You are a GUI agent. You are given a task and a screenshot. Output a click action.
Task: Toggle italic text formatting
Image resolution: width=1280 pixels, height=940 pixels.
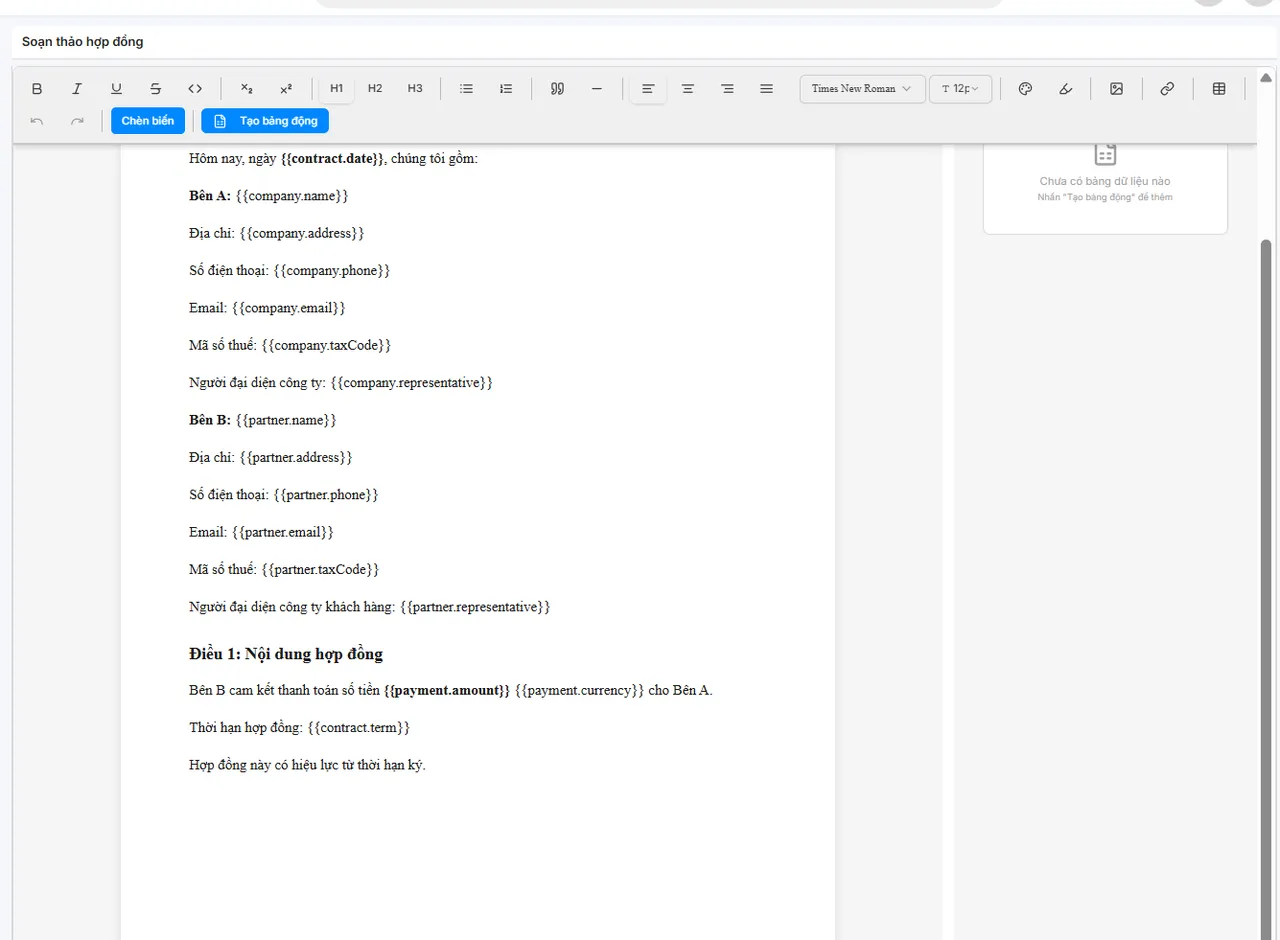[77, 89]
